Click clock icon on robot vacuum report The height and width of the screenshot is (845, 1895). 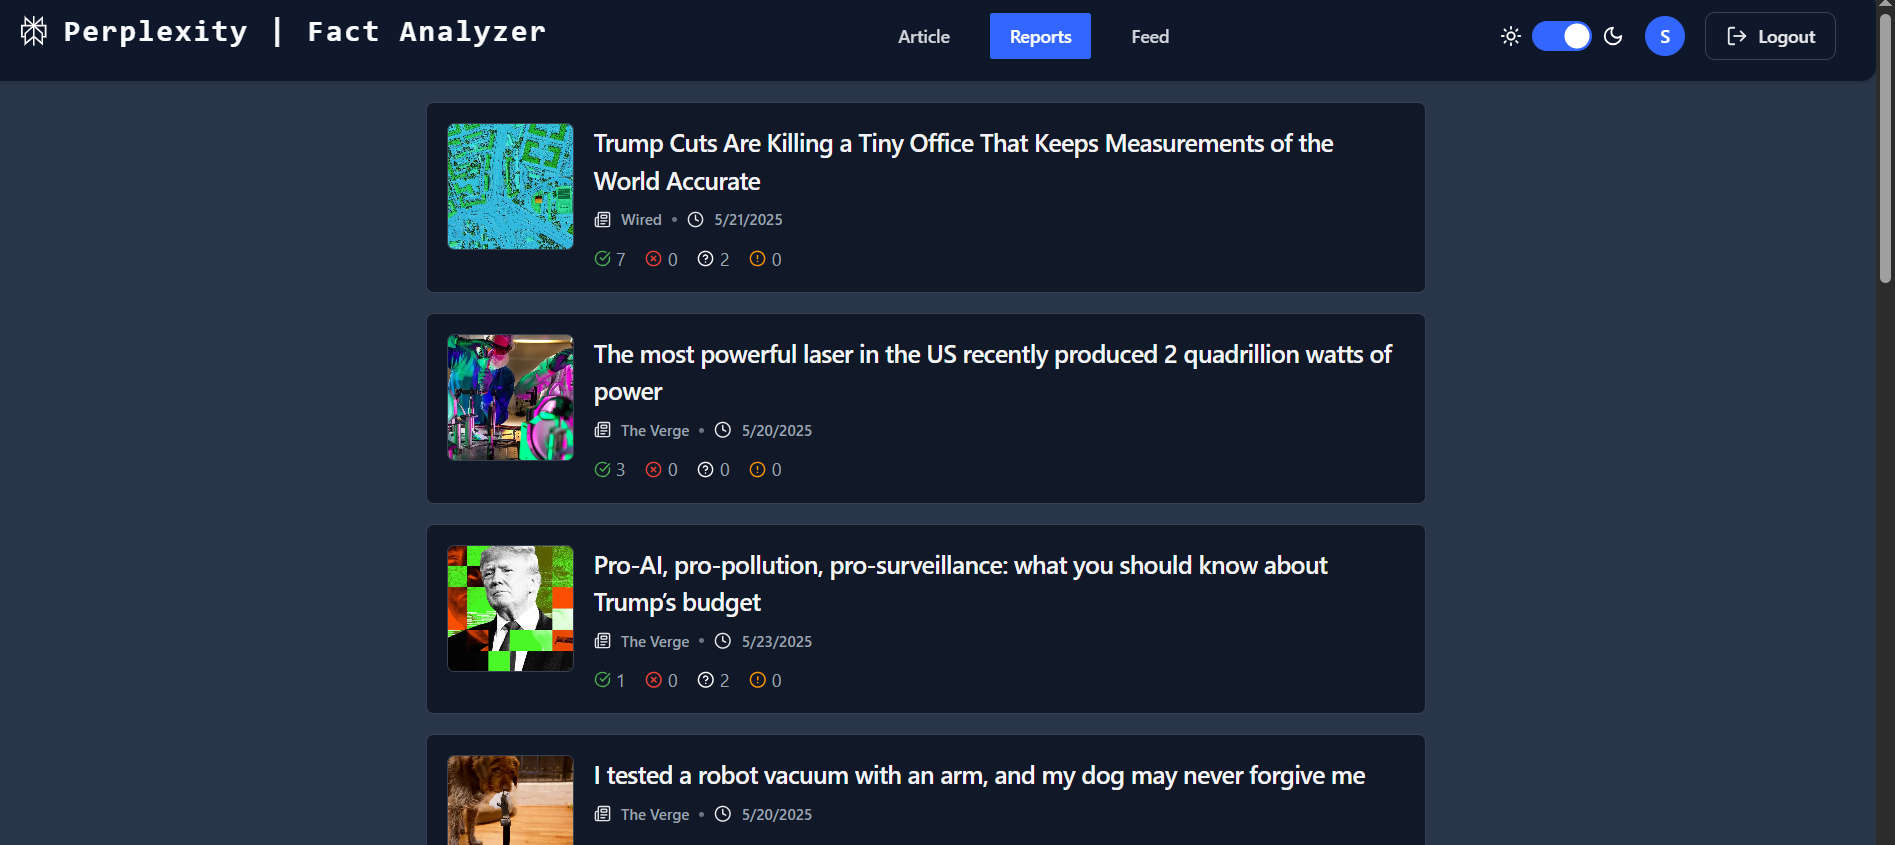(723, 814)
